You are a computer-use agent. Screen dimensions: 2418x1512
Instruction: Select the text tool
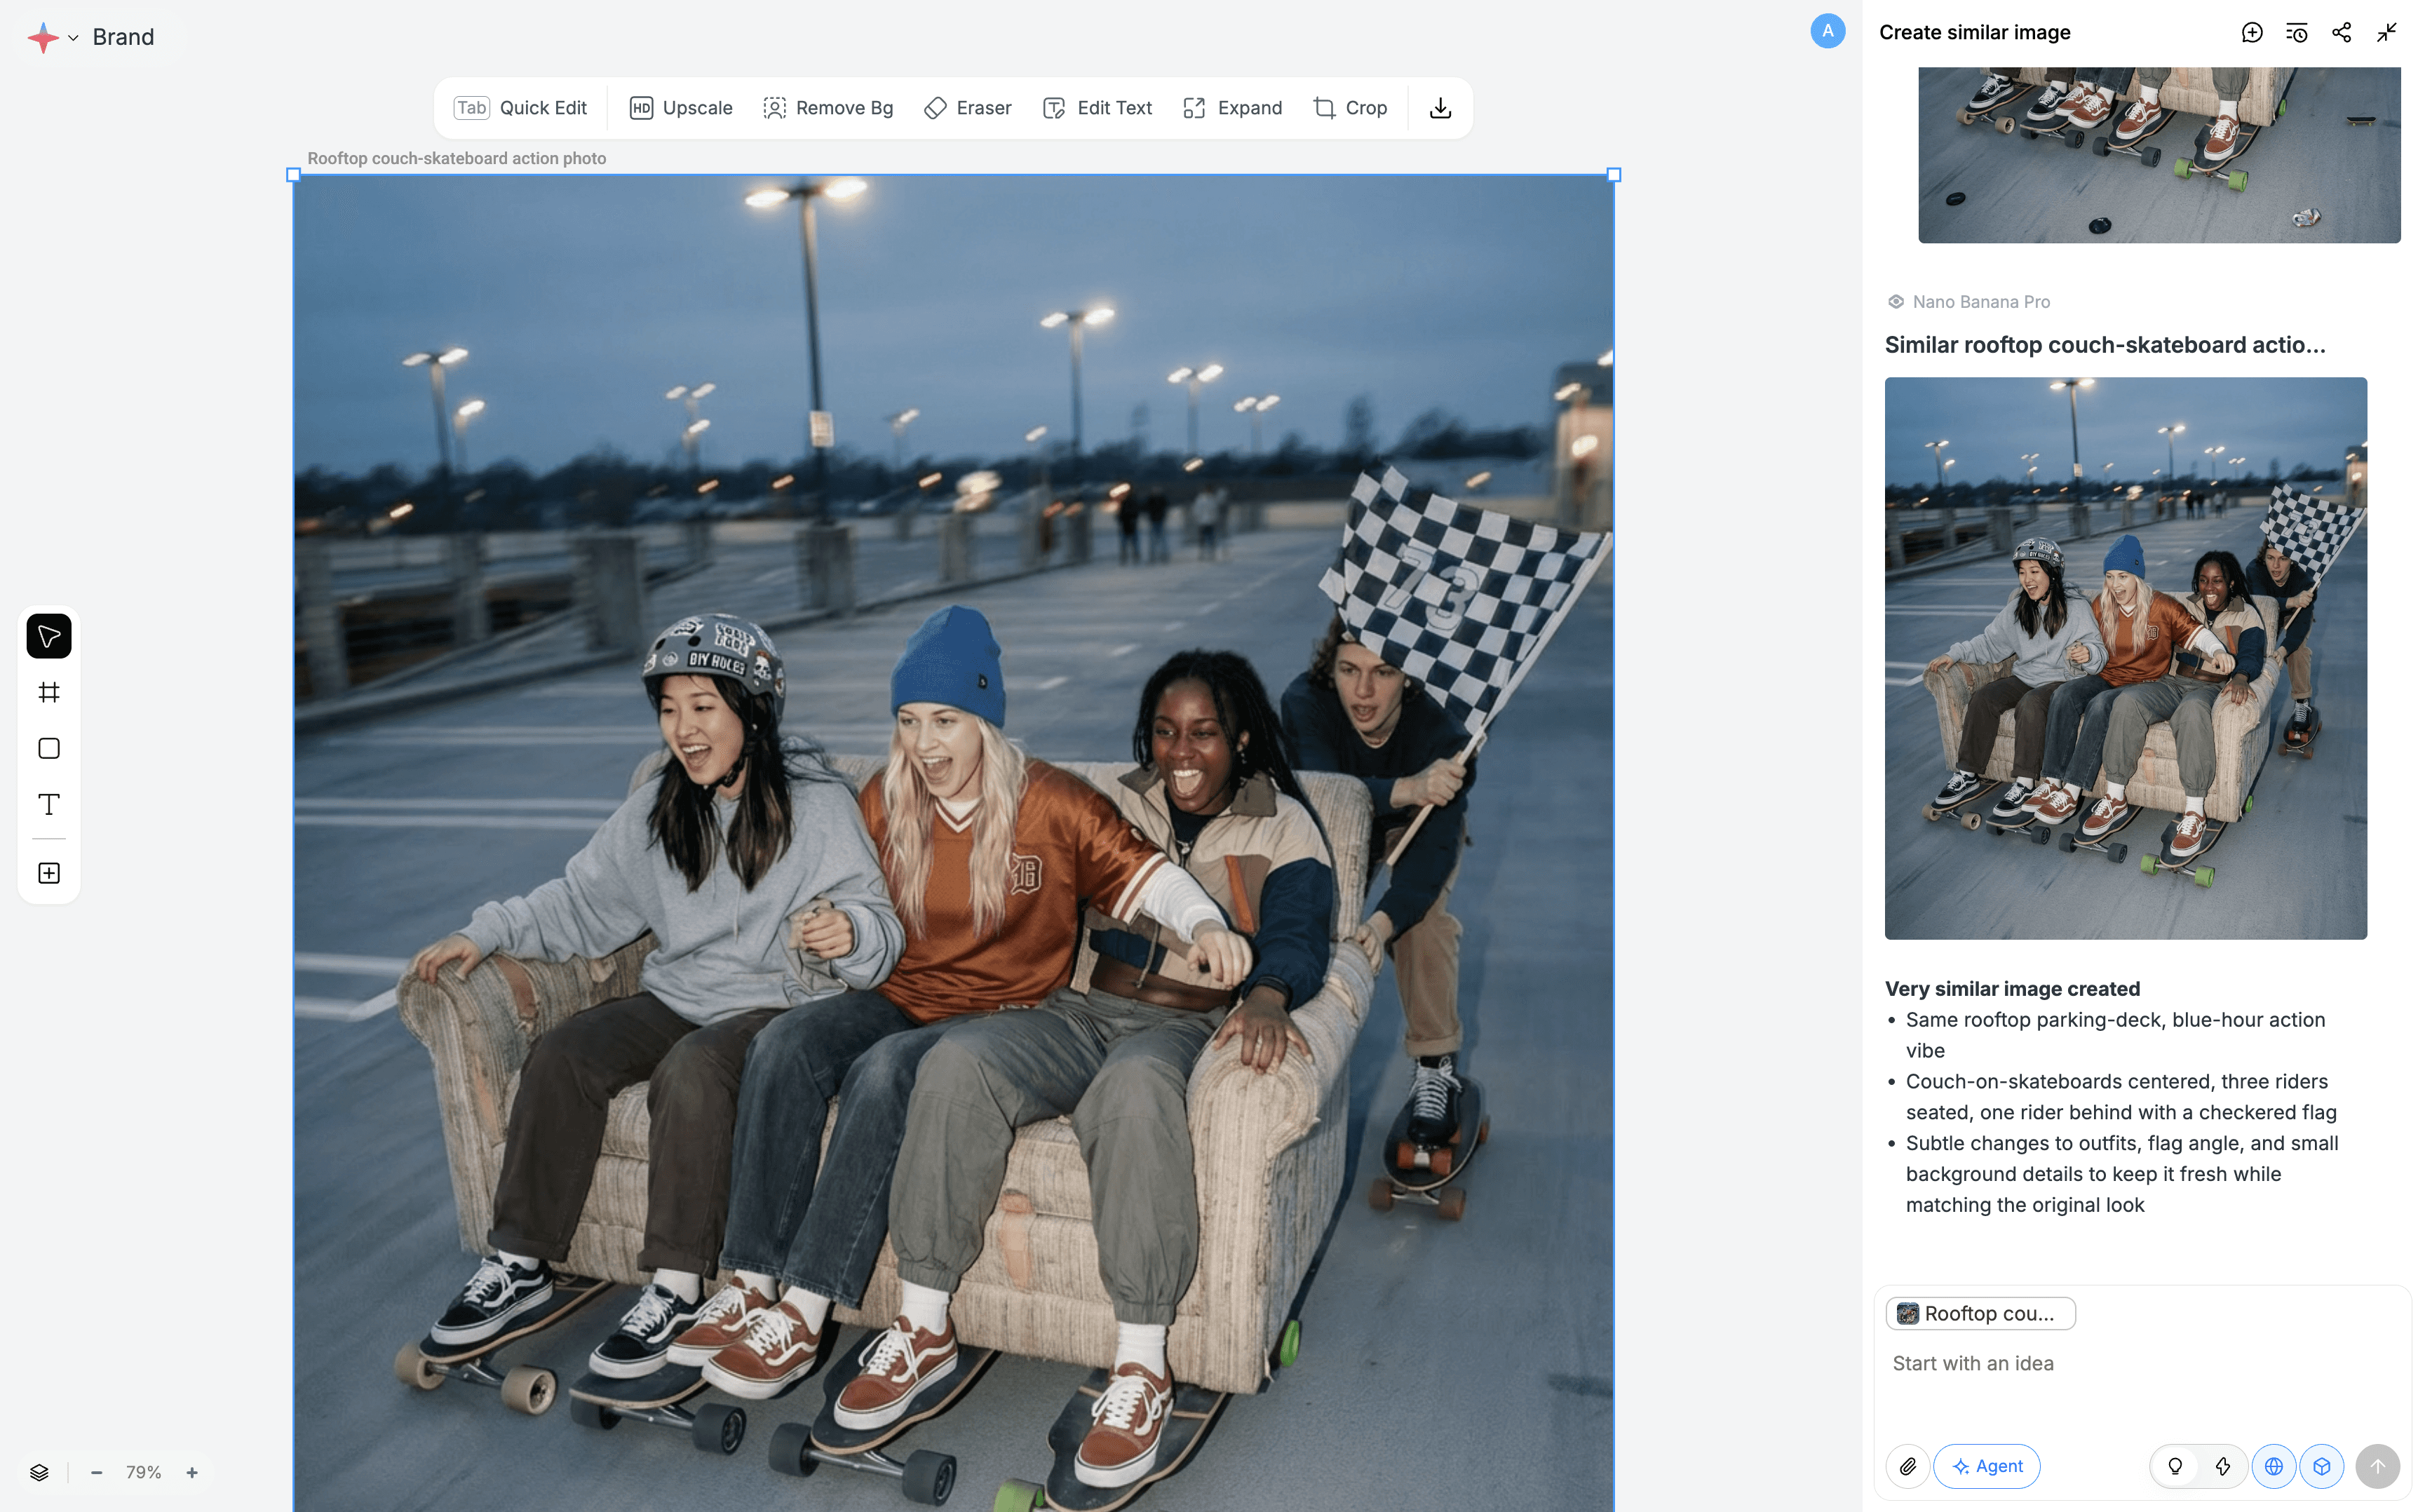click(48, 805)
